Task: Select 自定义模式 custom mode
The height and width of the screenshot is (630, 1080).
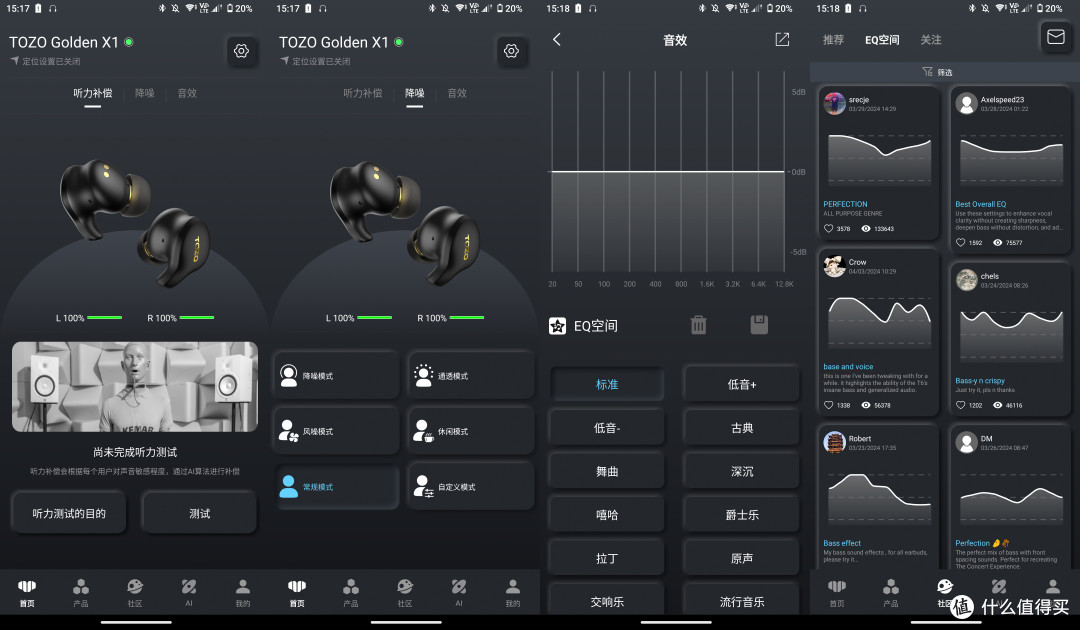Action: click(471, 486)
